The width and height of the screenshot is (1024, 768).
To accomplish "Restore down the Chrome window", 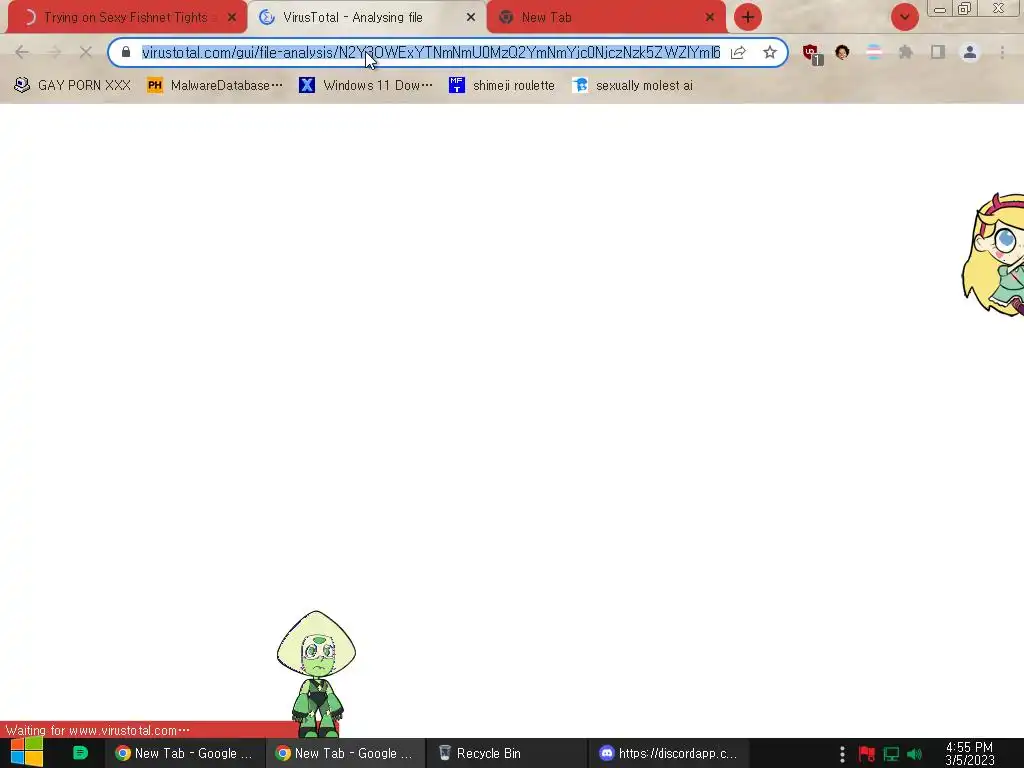I will (964, 8).
